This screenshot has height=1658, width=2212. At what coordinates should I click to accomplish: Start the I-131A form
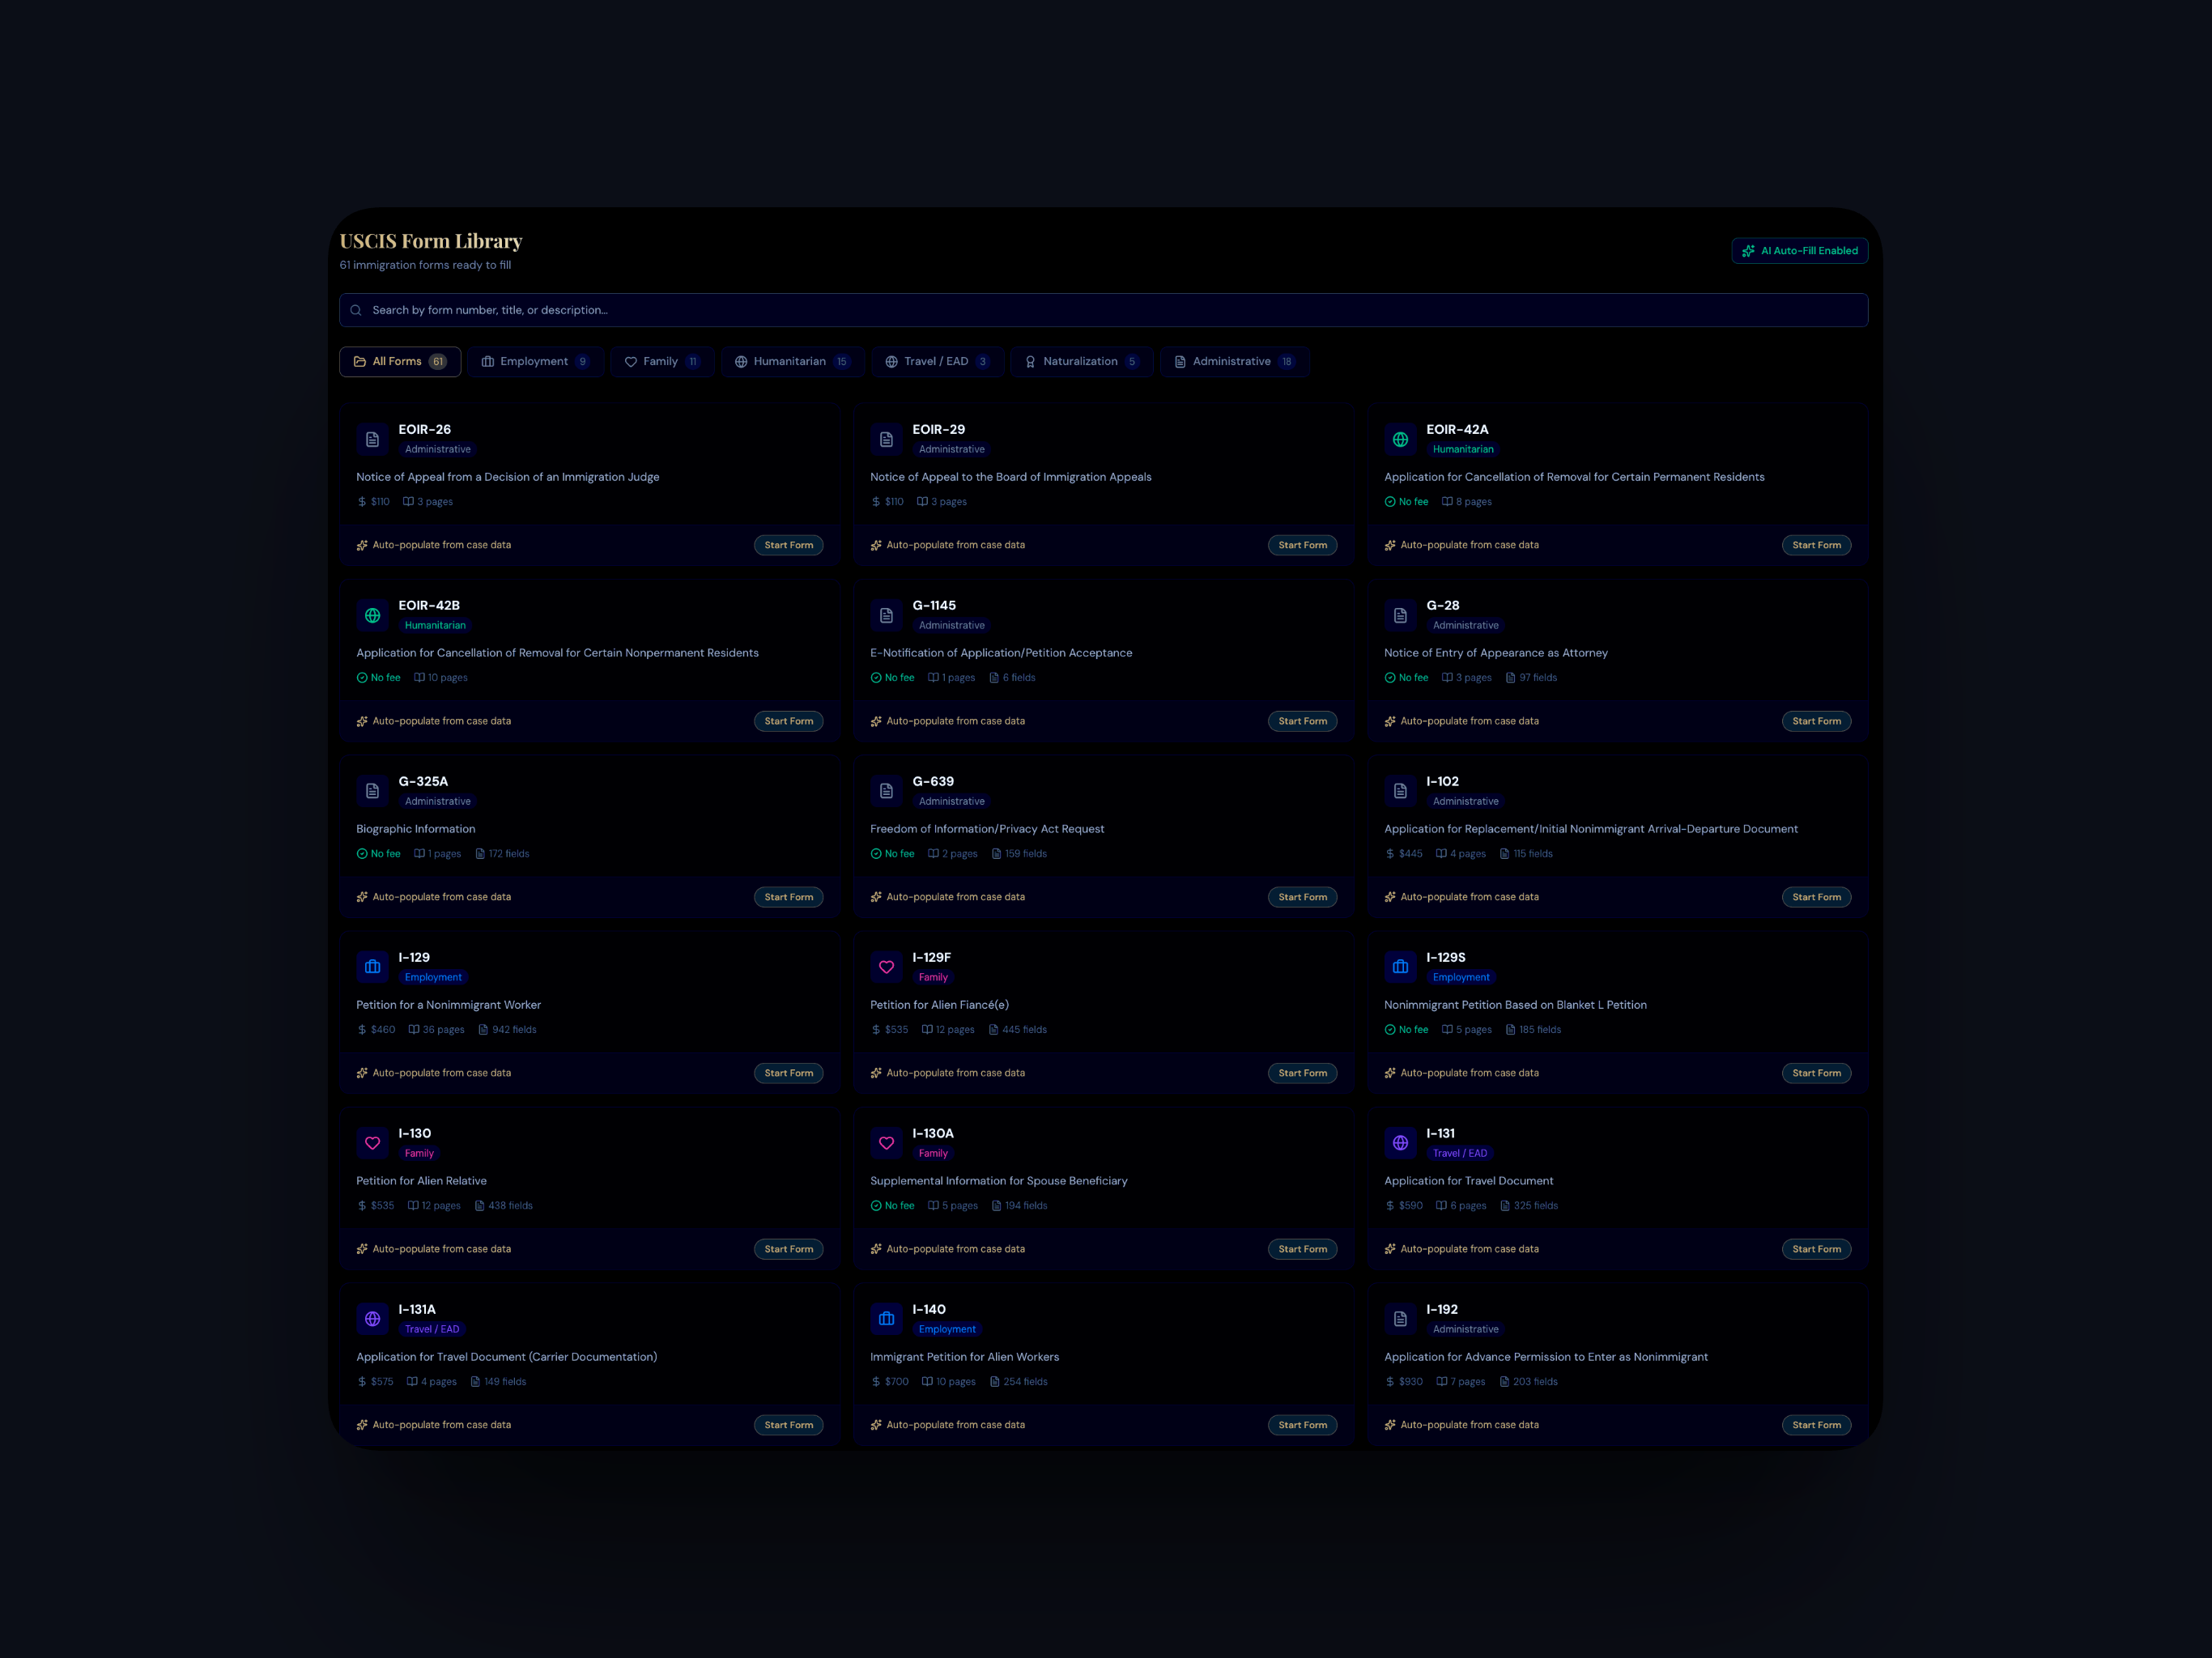click(789, 1425)
